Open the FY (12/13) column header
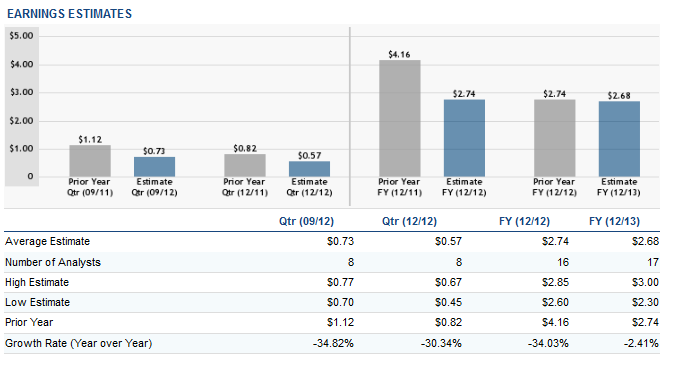This screenshot has width=683, height=376. 615,221
